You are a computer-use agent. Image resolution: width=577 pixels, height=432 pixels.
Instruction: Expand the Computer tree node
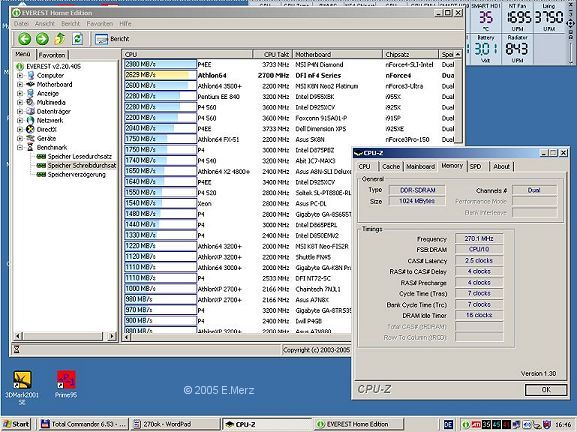click(20, 75)
